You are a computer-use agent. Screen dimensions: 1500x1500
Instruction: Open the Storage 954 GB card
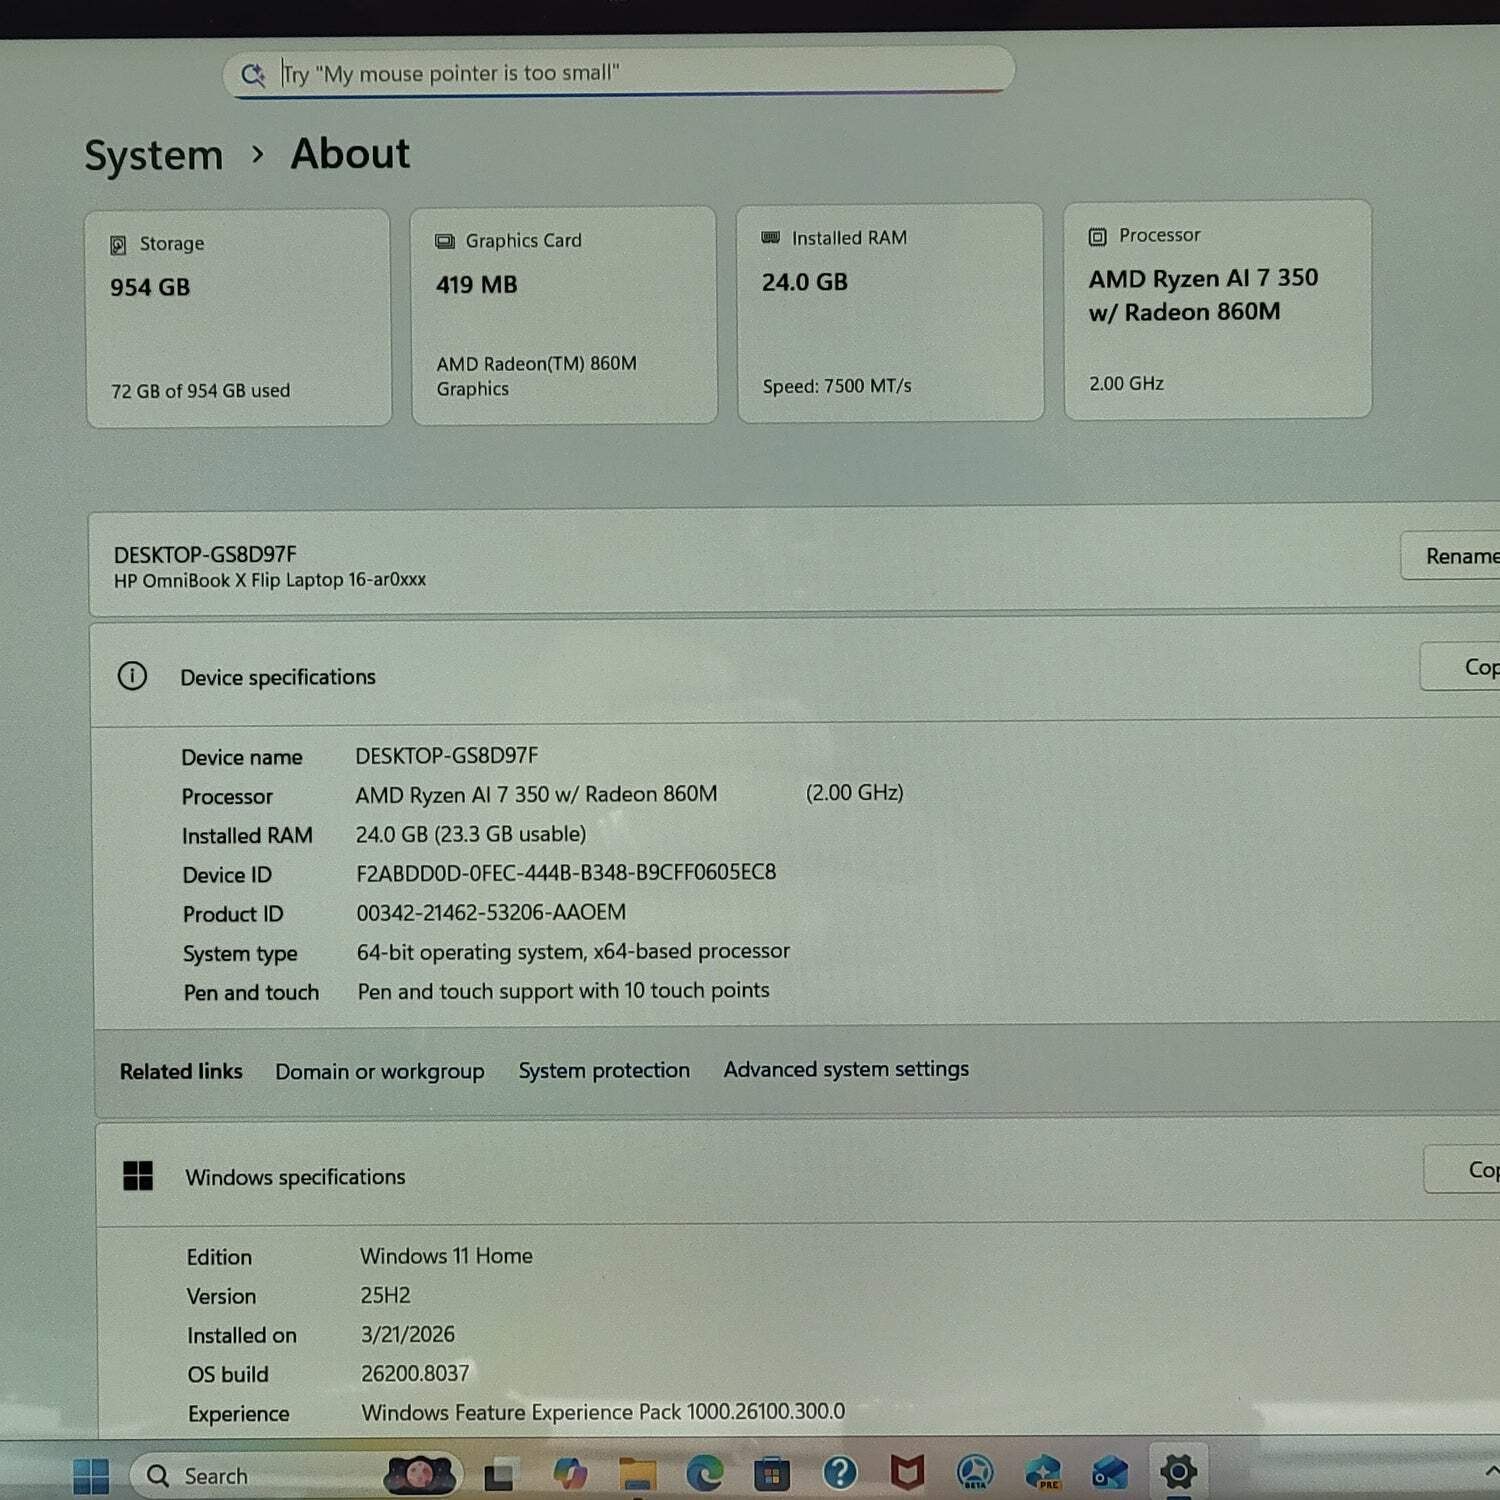238,318
